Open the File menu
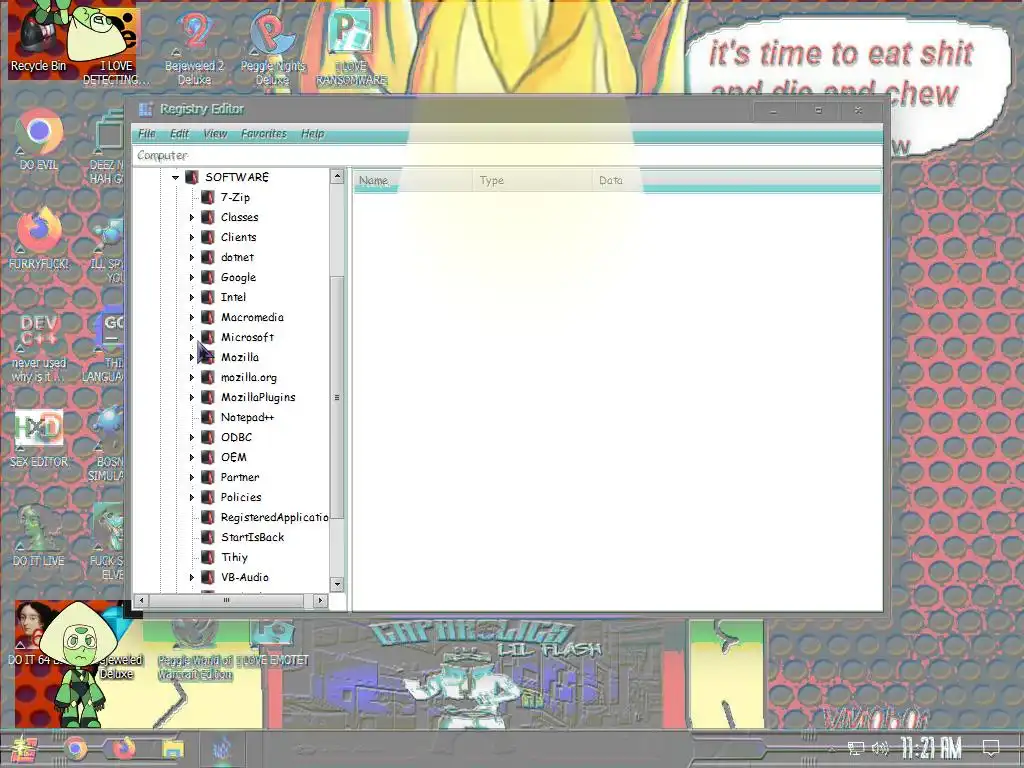This screenshot has width=1024, height=768. [x=147, y=134]
